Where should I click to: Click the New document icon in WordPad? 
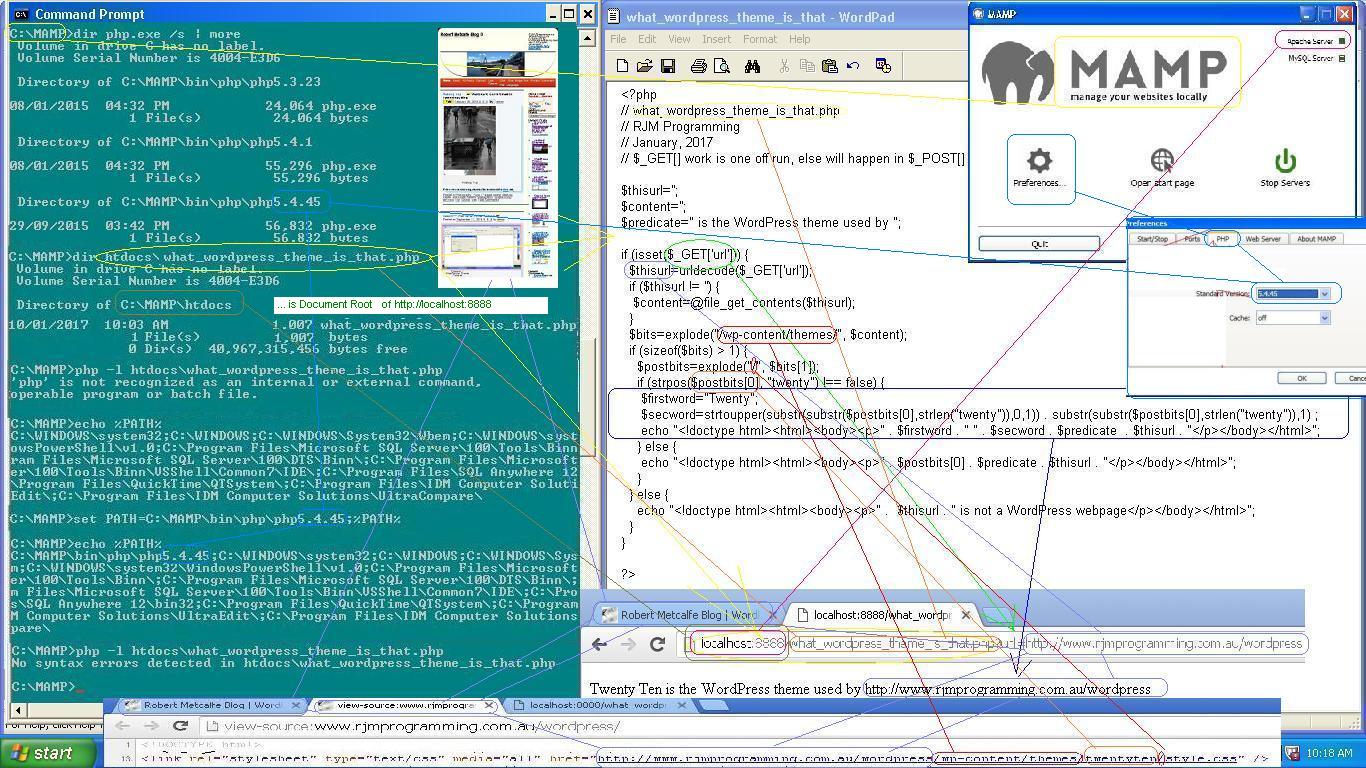click(622, 66)
